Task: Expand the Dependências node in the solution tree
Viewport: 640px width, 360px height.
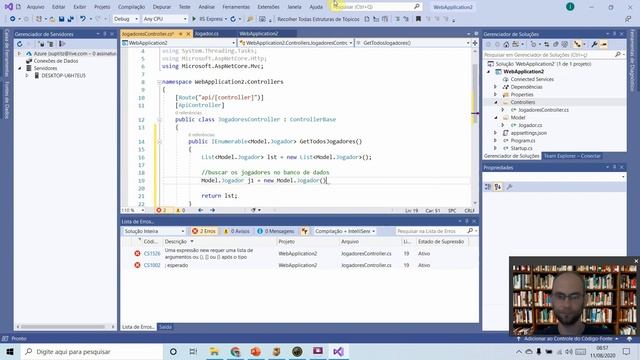Action: click(496, 87)
